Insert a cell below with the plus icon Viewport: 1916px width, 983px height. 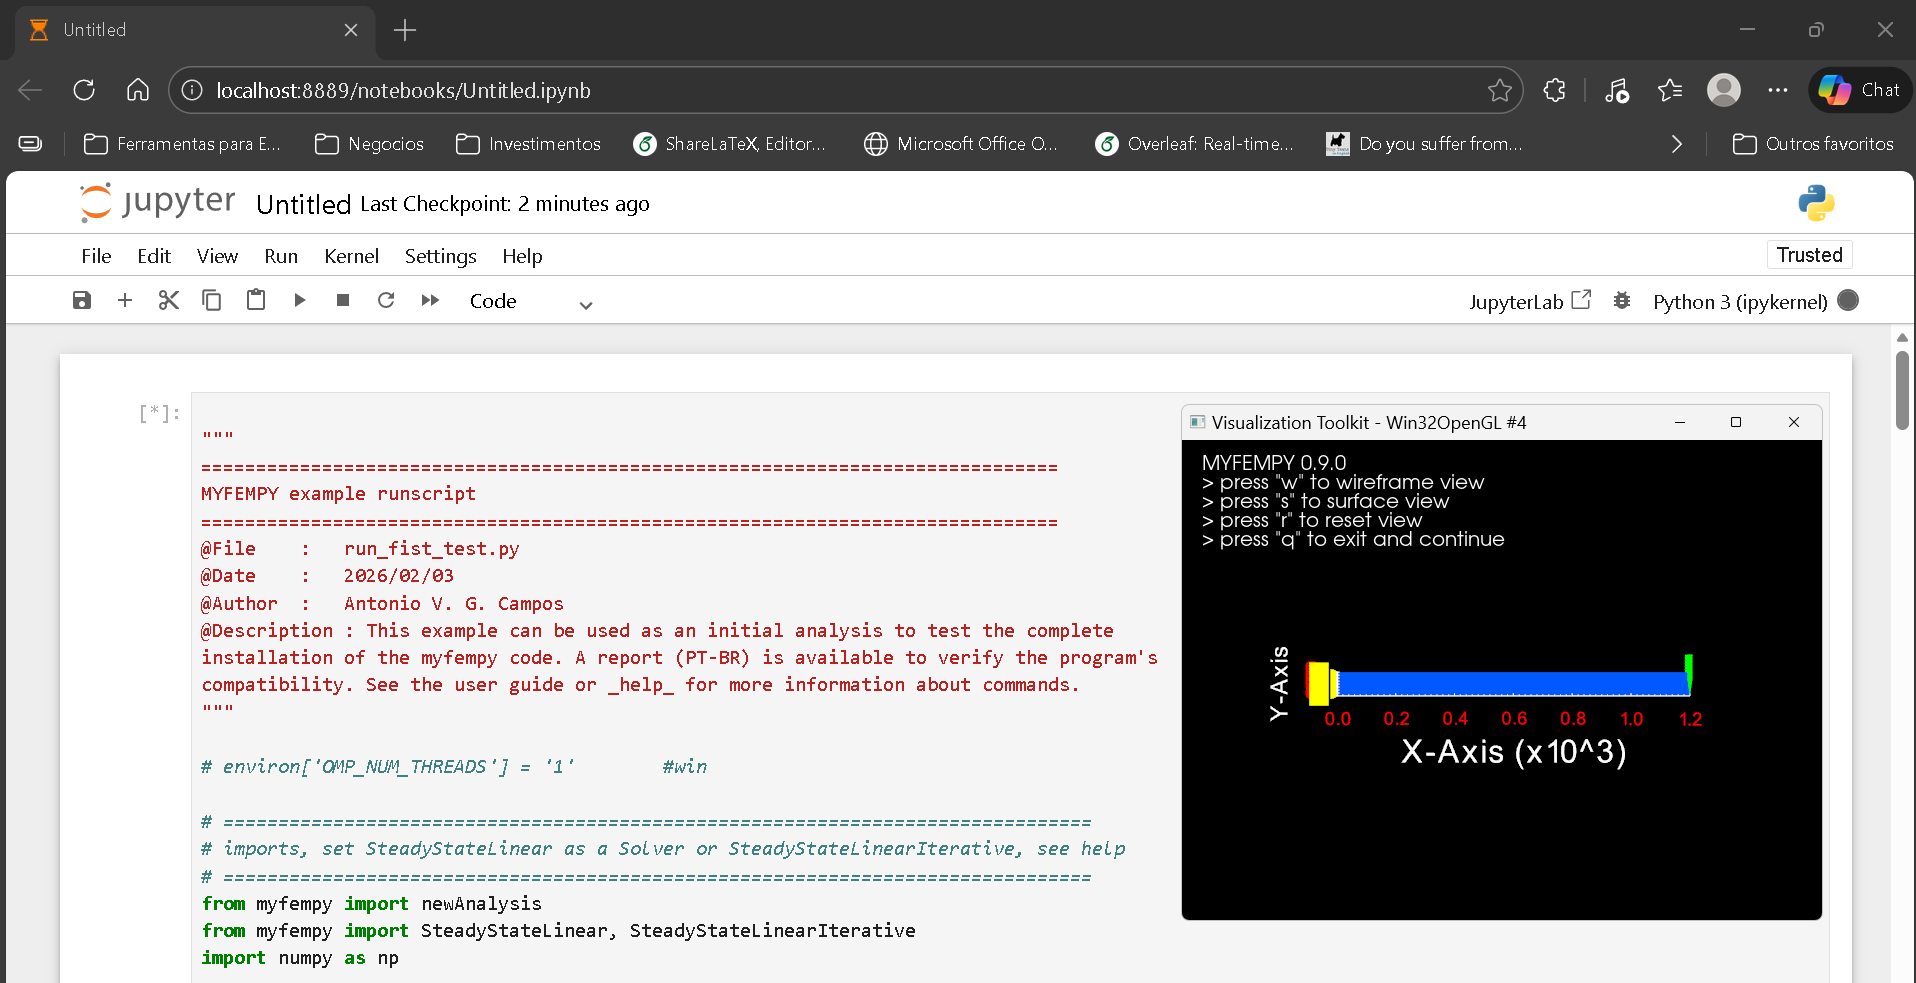point(125,300)
